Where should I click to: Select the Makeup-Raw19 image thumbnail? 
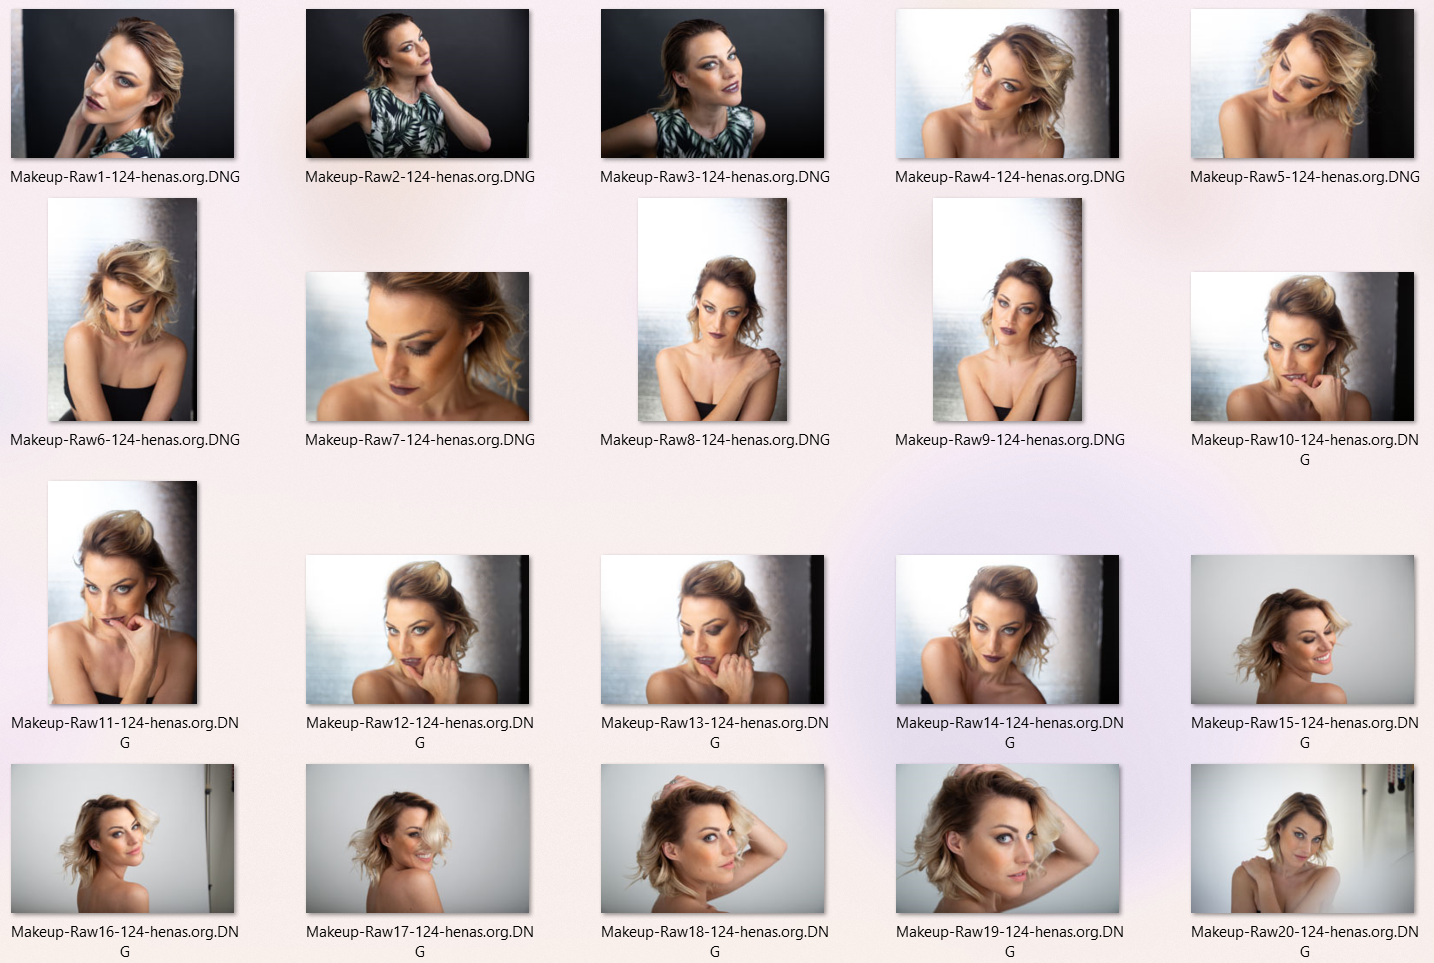[1007, 838]
